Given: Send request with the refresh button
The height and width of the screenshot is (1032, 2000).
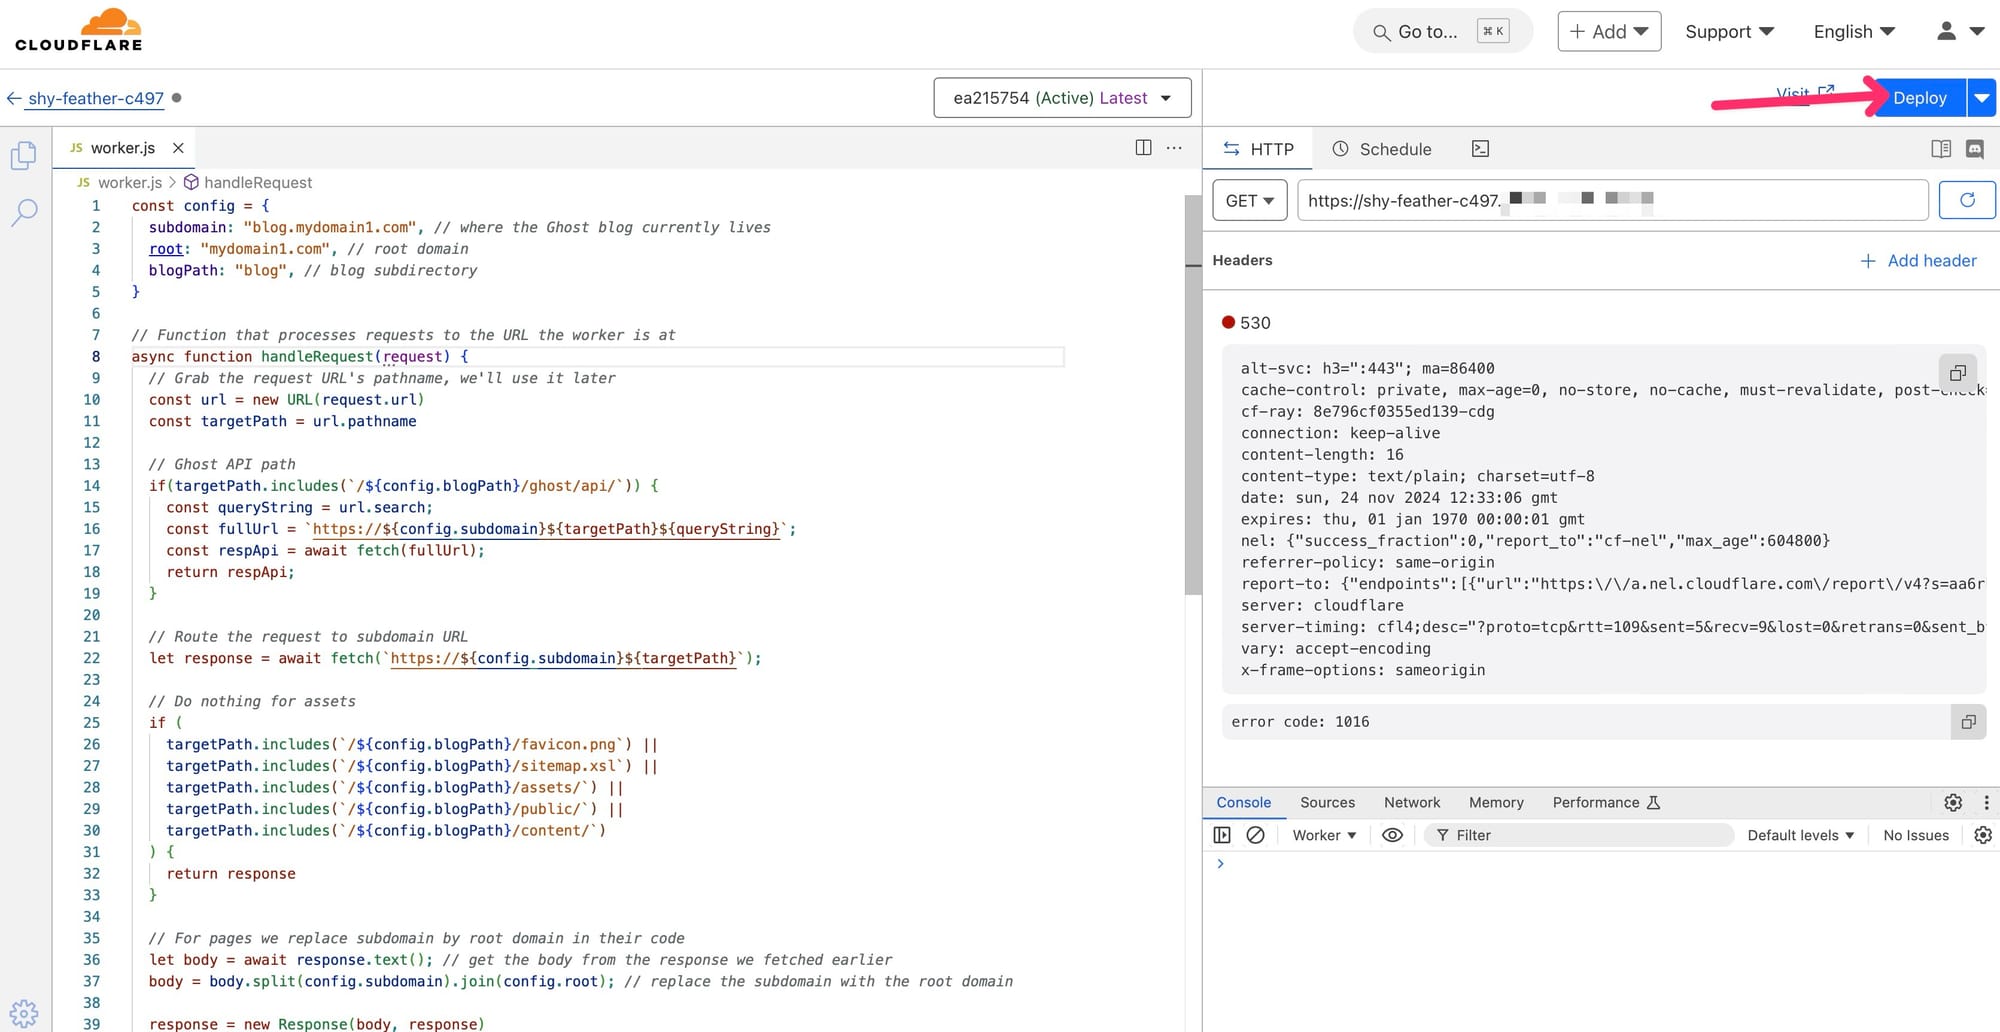Looking at the screenshot, I should 1966,200.
